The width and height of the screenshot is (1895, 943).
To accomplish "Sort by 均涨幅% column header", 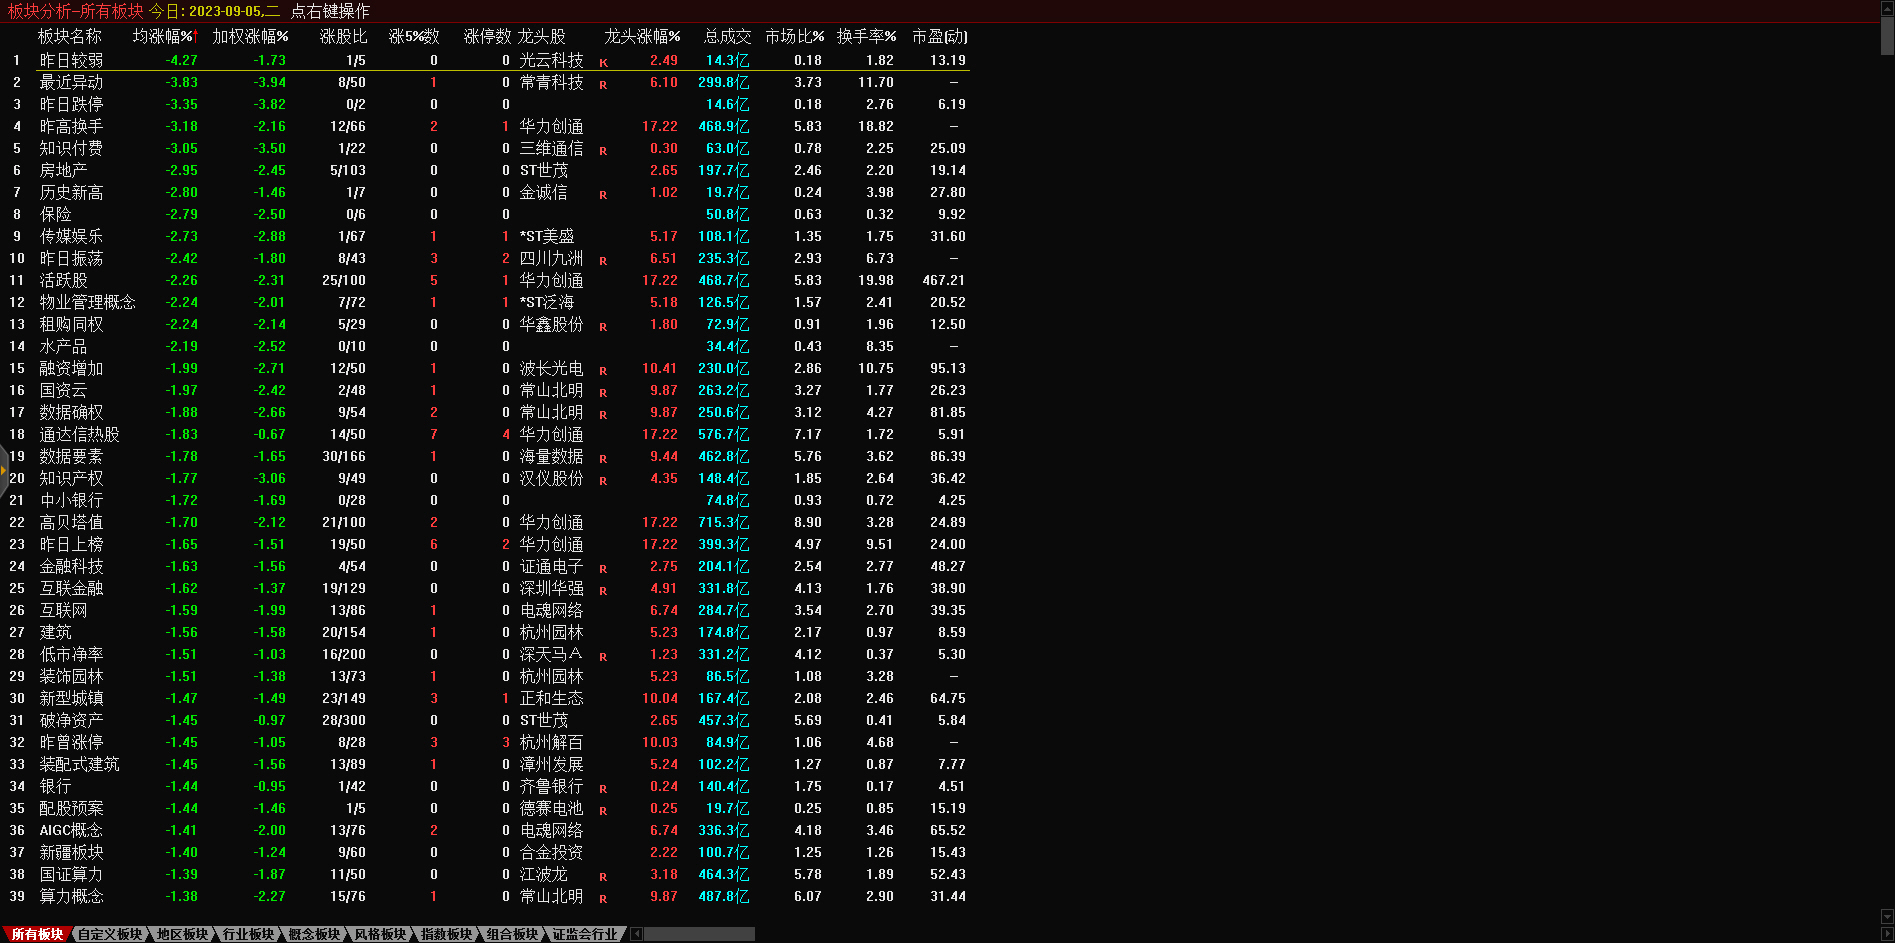I will pyautogui.click(x=165, y=37).
